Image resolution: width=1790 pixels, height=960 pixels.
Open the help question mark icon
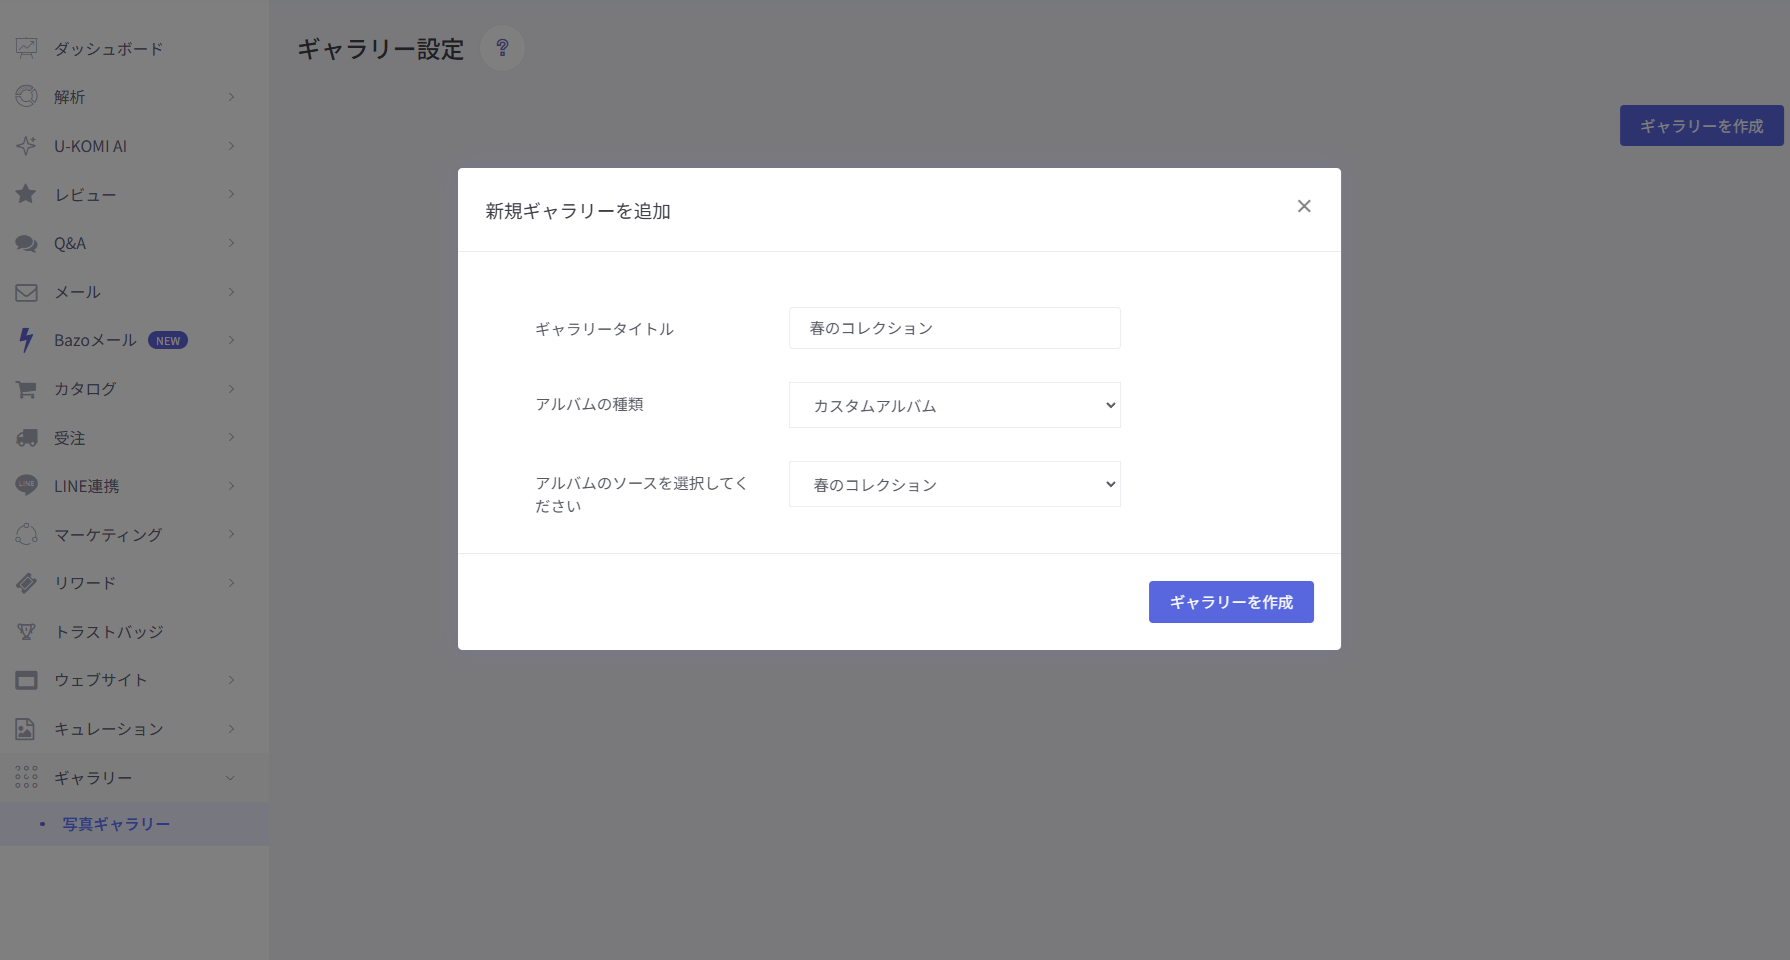click(x=502, y=47)
